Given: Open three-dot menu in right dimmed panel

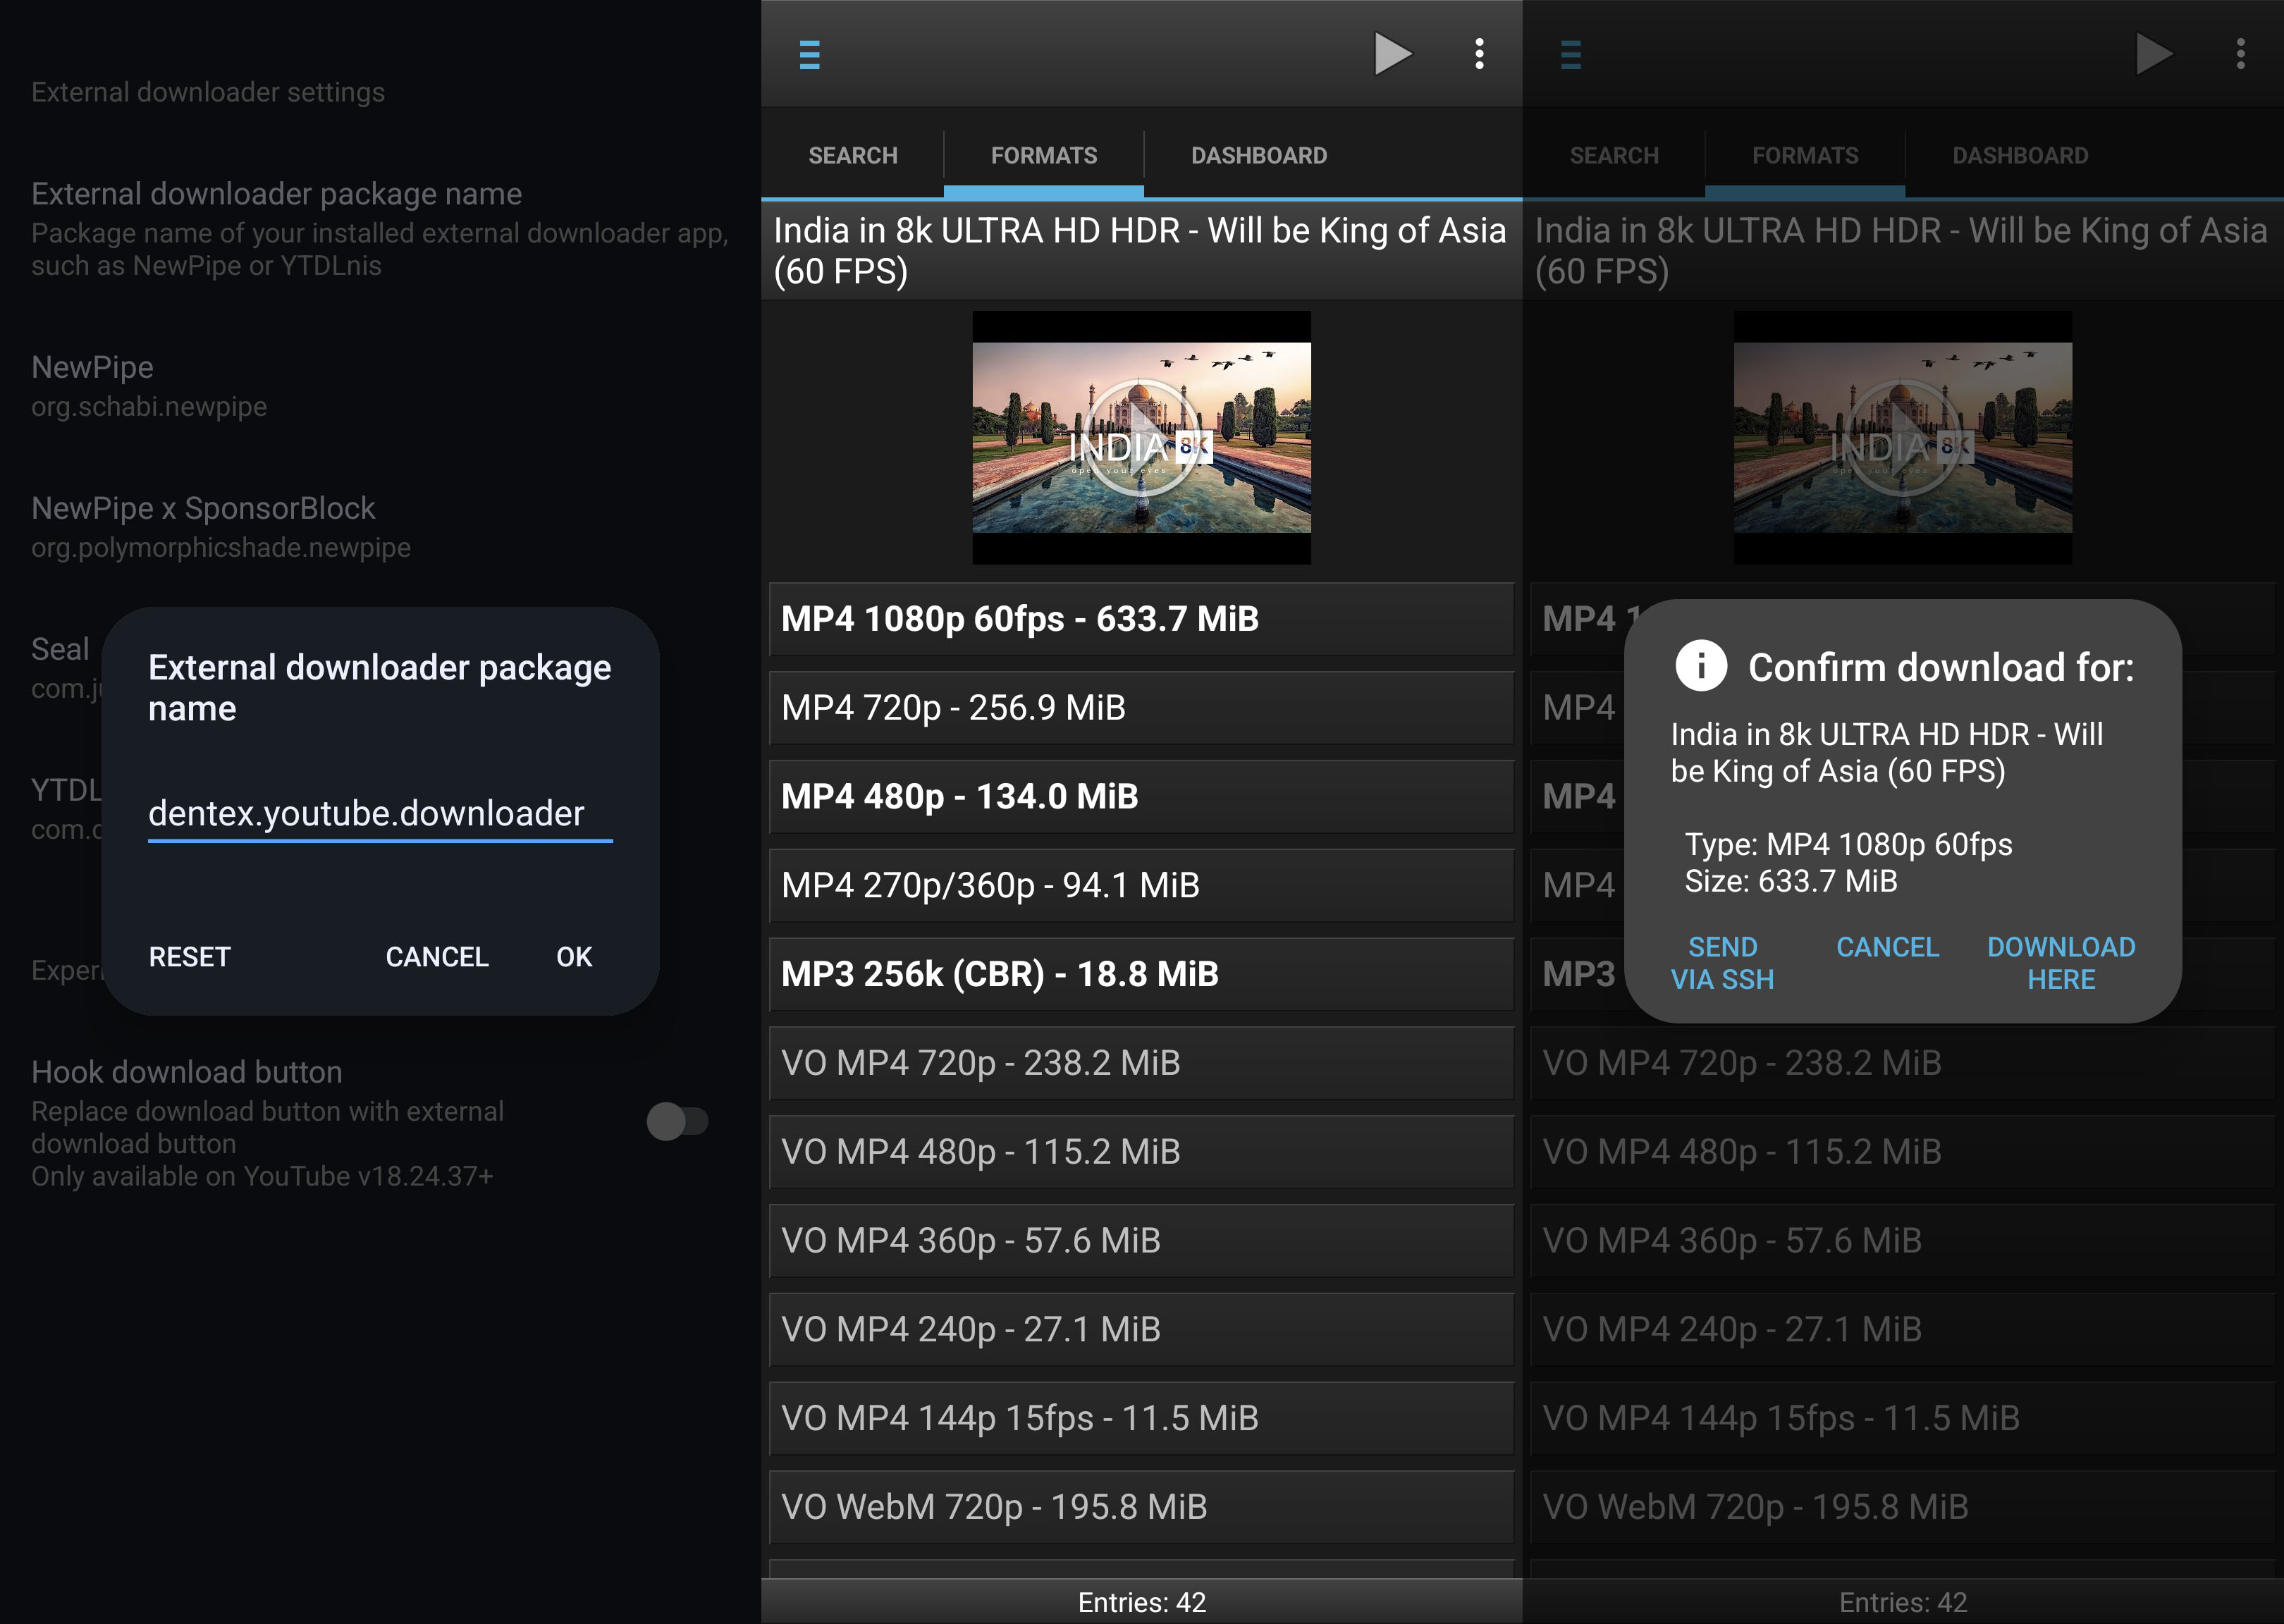Looking at the screenshot, I should pos(2241,54).
